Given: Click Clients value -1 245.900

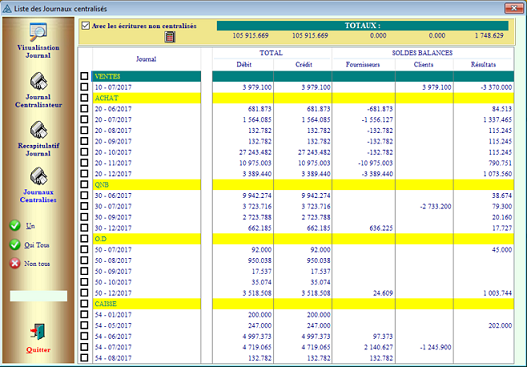Looking at the screenshot, I should pyautogui.click(x=436, y=347).
